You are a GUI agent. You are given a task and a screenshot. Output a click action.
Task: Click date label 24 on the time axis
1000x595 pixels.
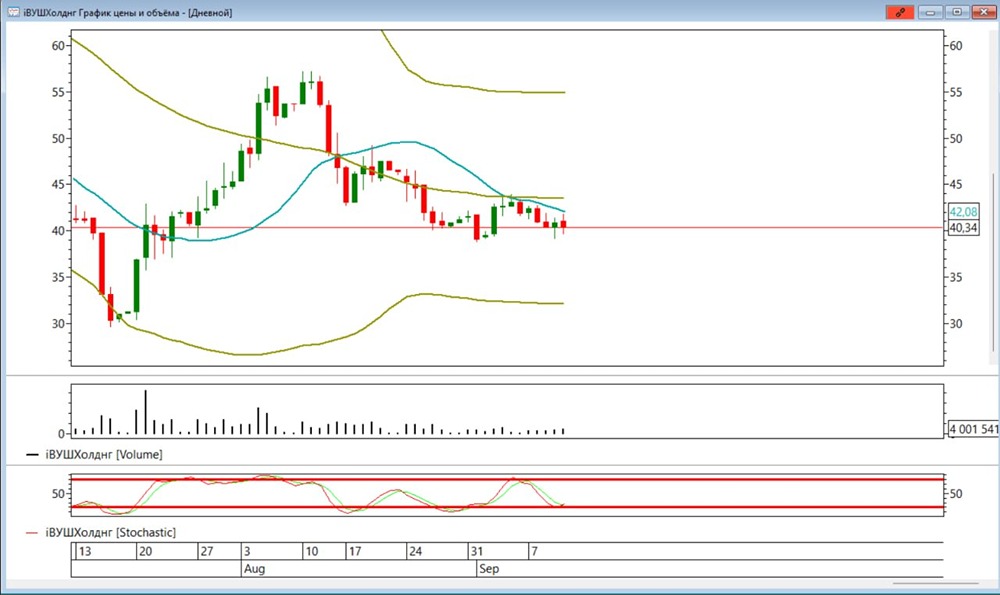tap(415, 551)
